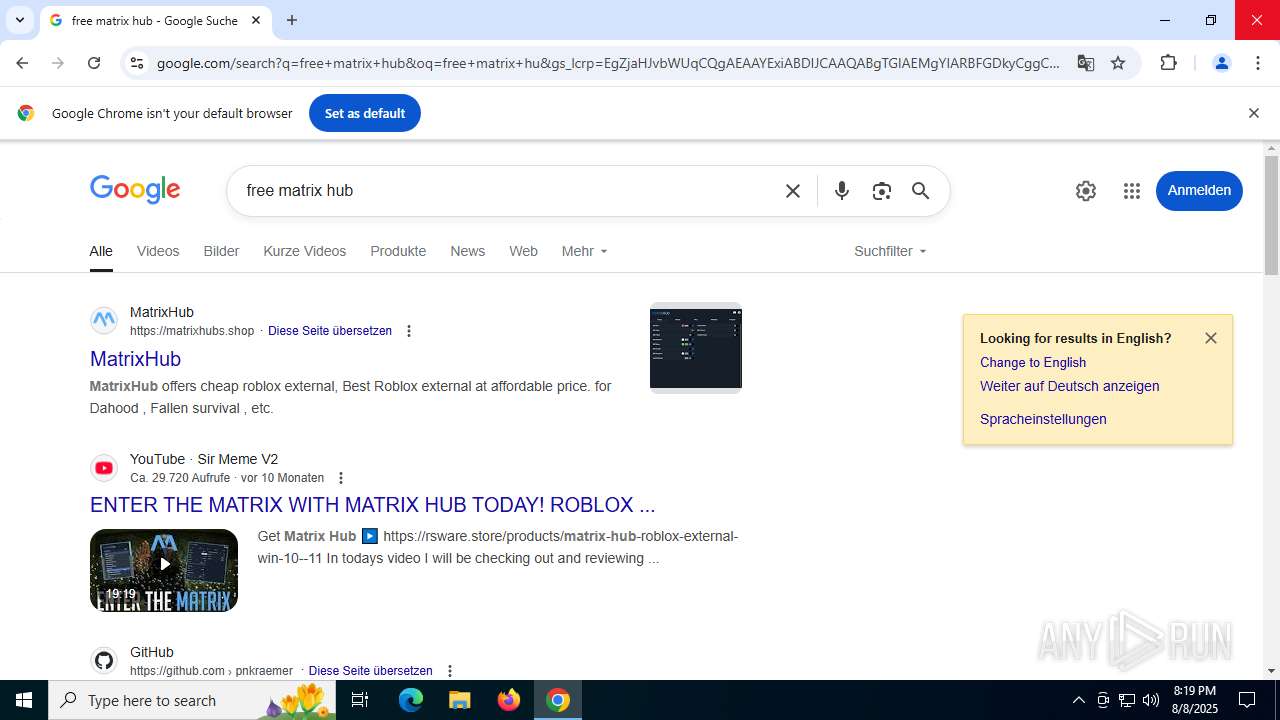This screenshot has height=720, width=1280.
Task: Open the Extensions puzzle icon
Action: (1168, 63)
